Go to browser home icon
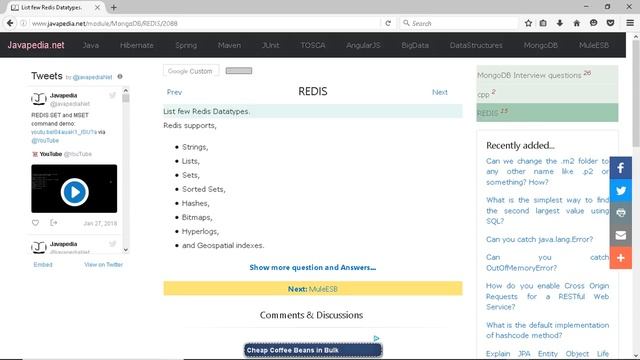 click(576, 23)
